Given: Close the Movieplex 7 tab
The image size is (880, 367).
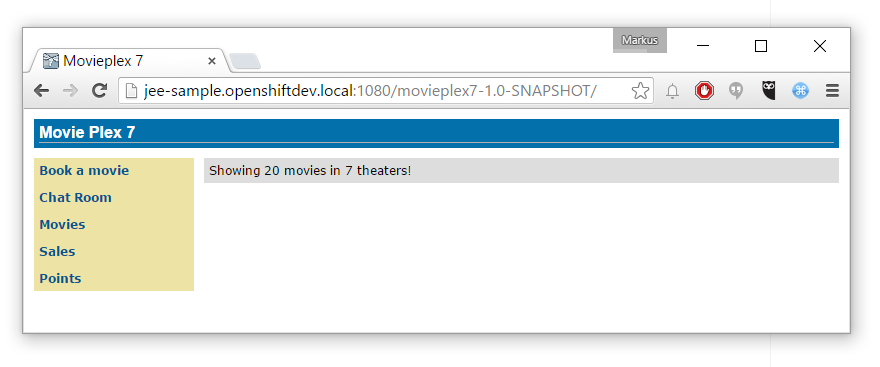Looking at the screenshot, I should point(212,61).
